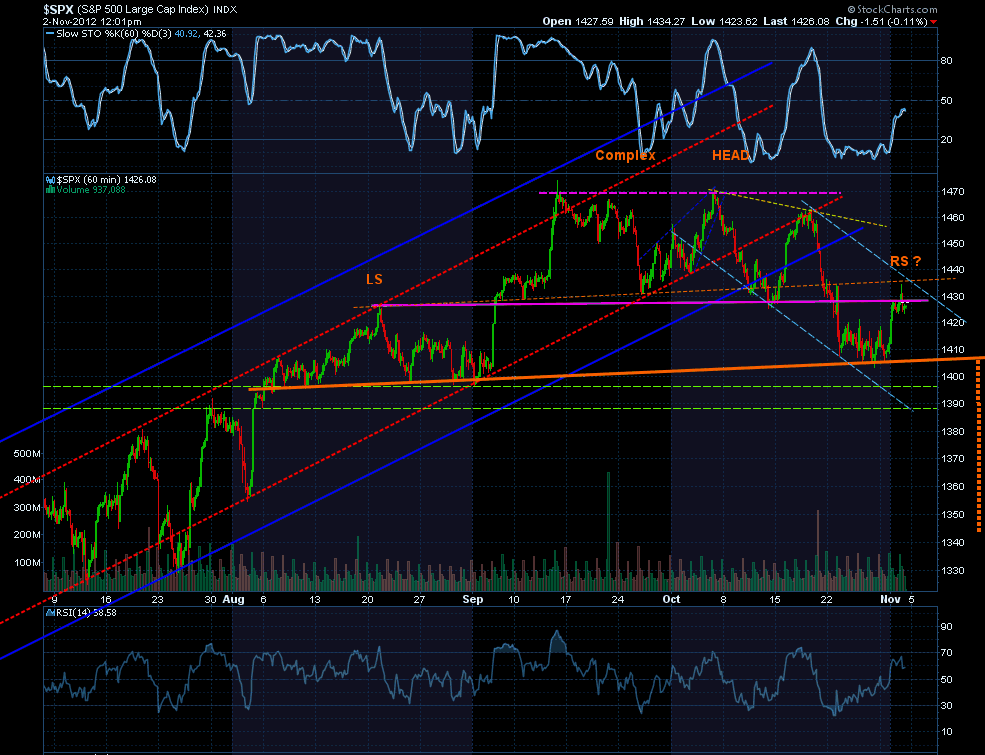Click the 1470 price axis label
Image resolution: width=985 pixels, height=755 pixels.
pyautogui.click(x=952, y=192)
